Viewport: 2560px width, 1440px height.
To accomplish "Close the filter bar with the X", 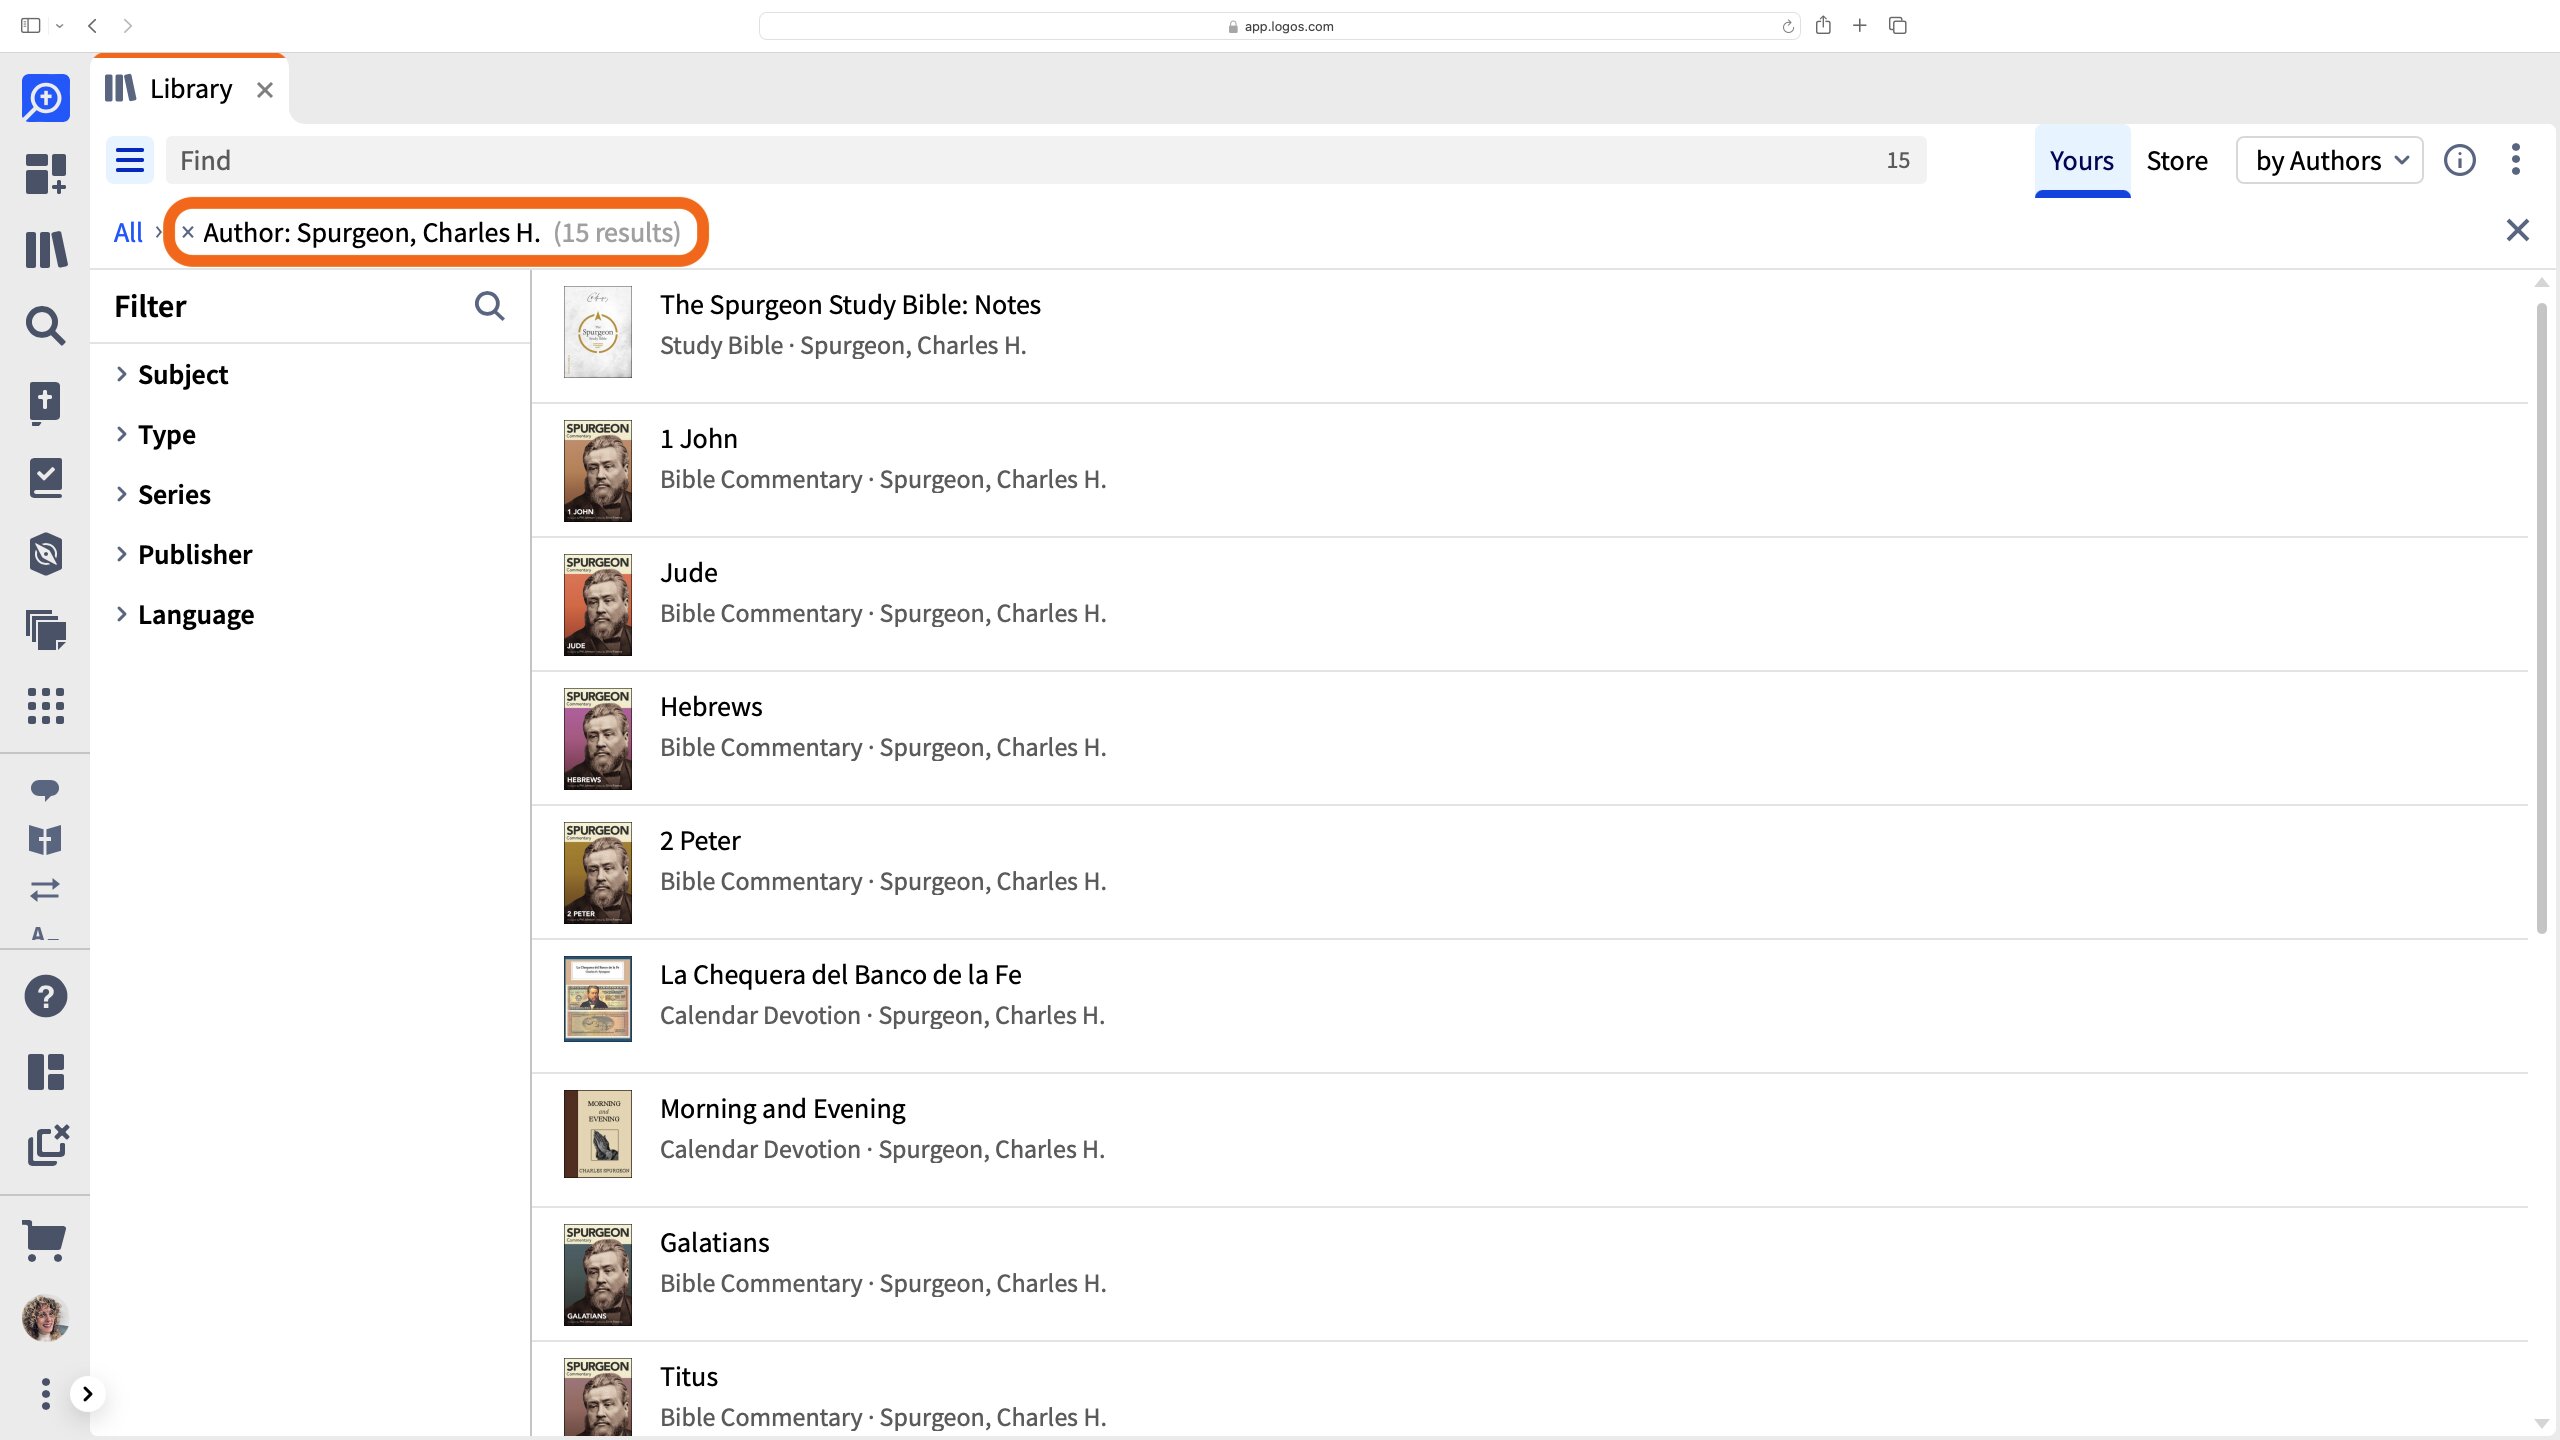I will pos(2518,230).
